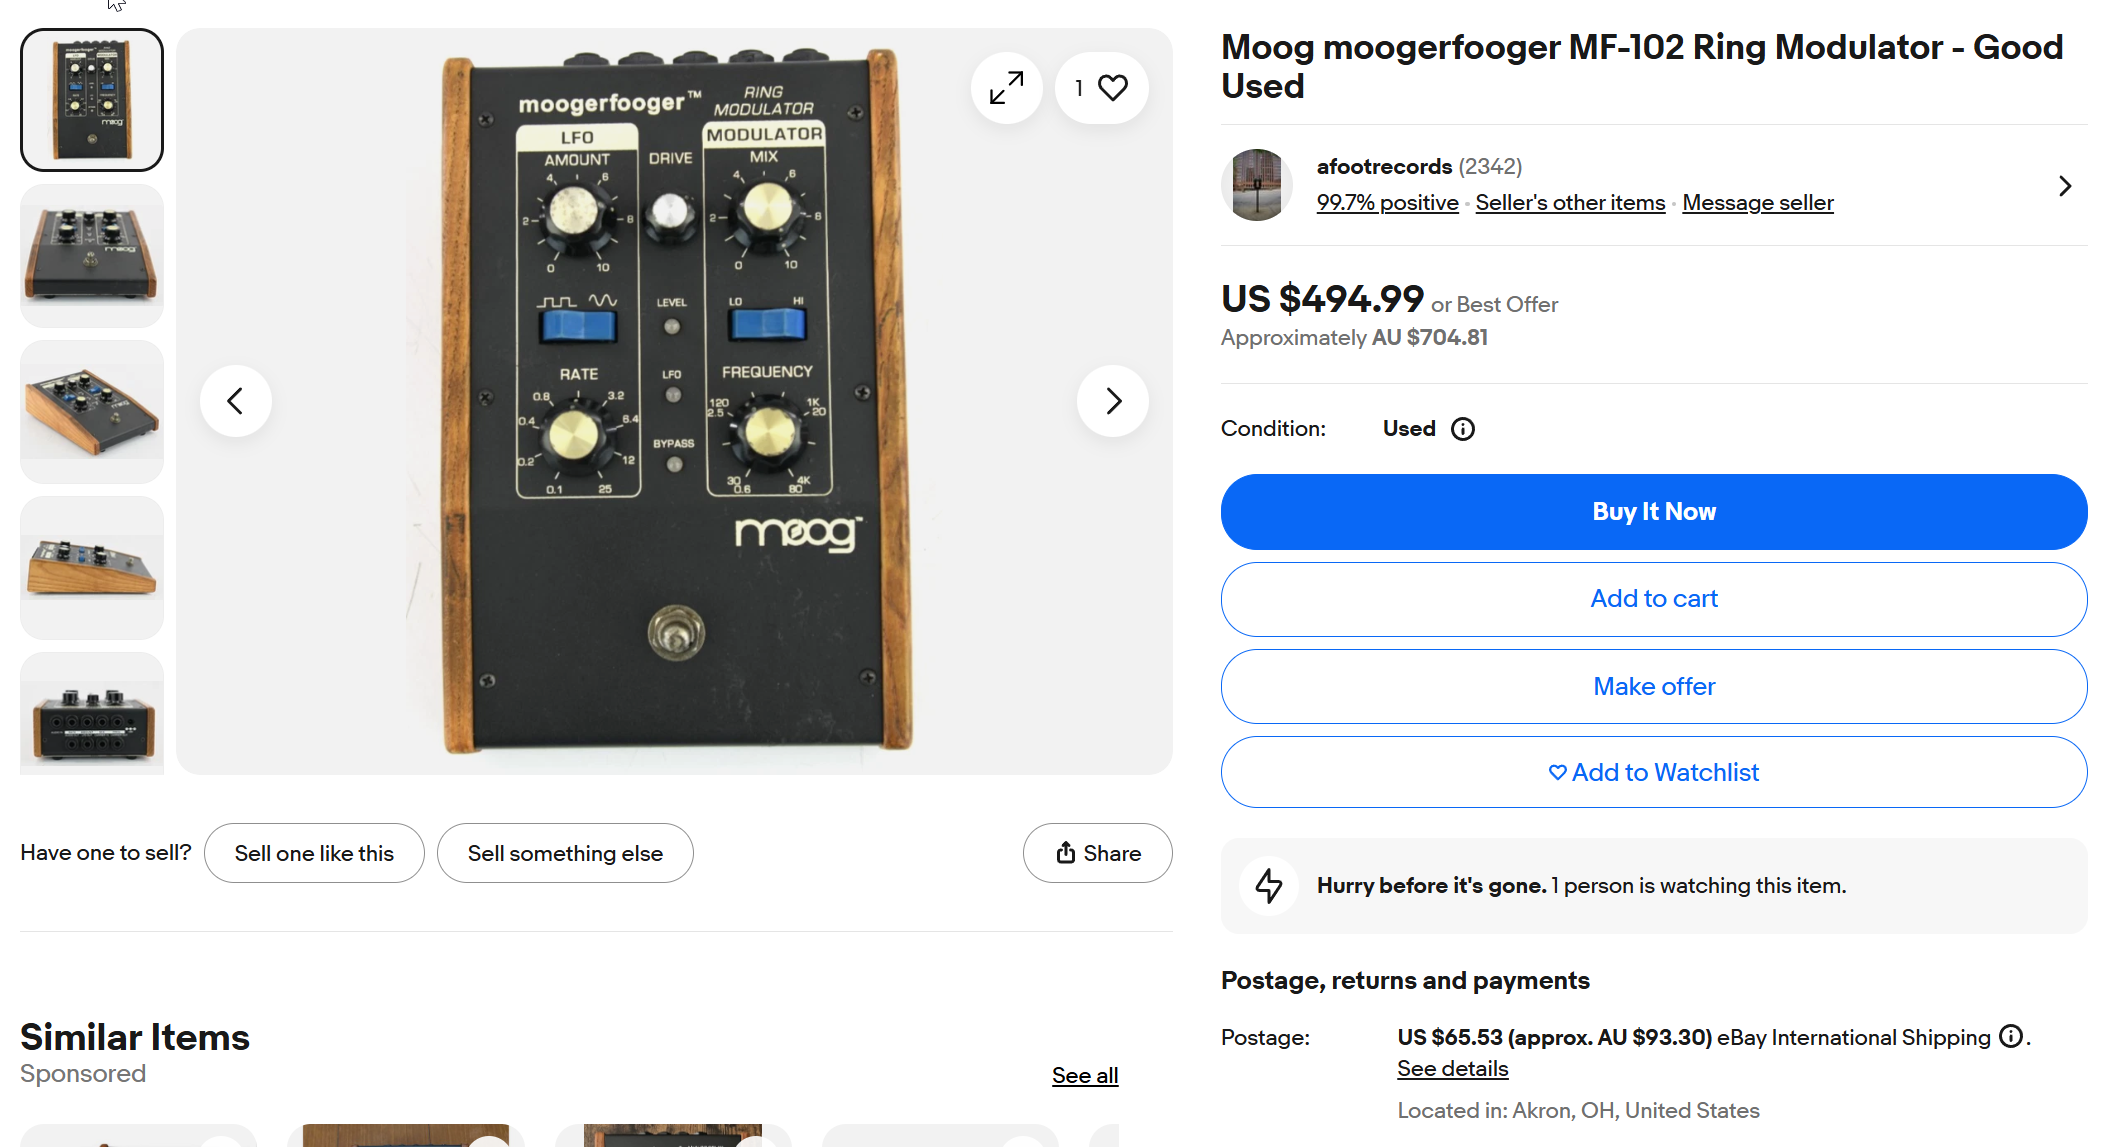Click the Make offer button
Image resolution: width=2116 pixels, height=1147 pixels.
coord(1653,686)
